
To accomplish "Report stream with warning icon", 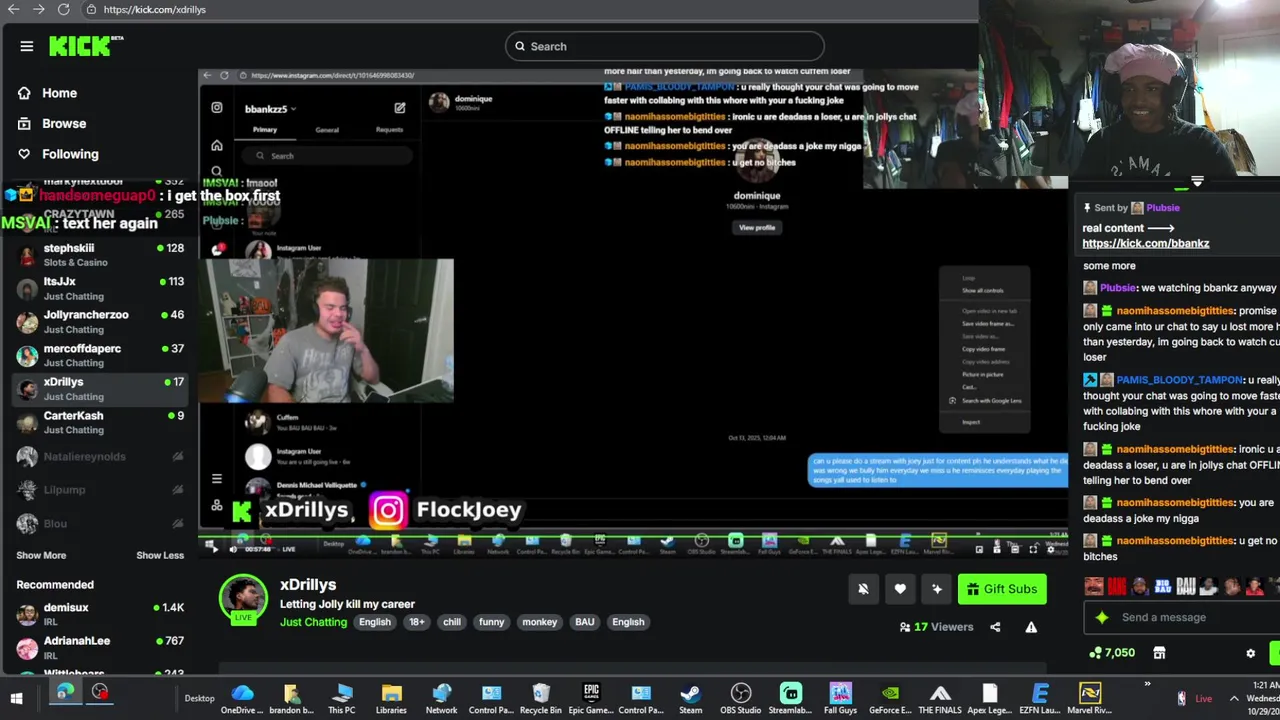I will coord(1031,627).
